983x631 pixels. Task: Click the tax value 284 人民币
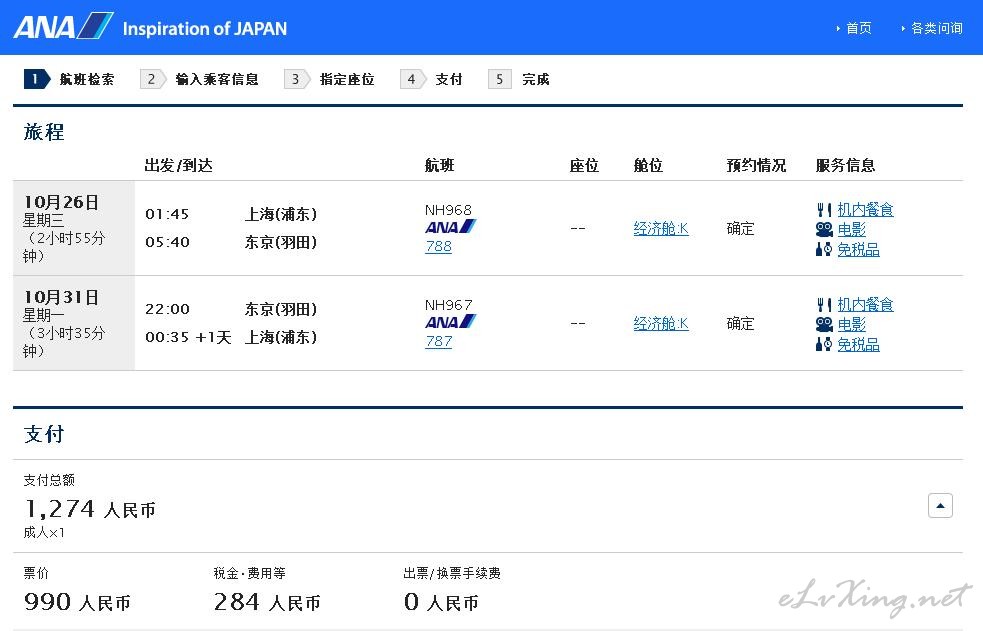click(x=267, y=602)
